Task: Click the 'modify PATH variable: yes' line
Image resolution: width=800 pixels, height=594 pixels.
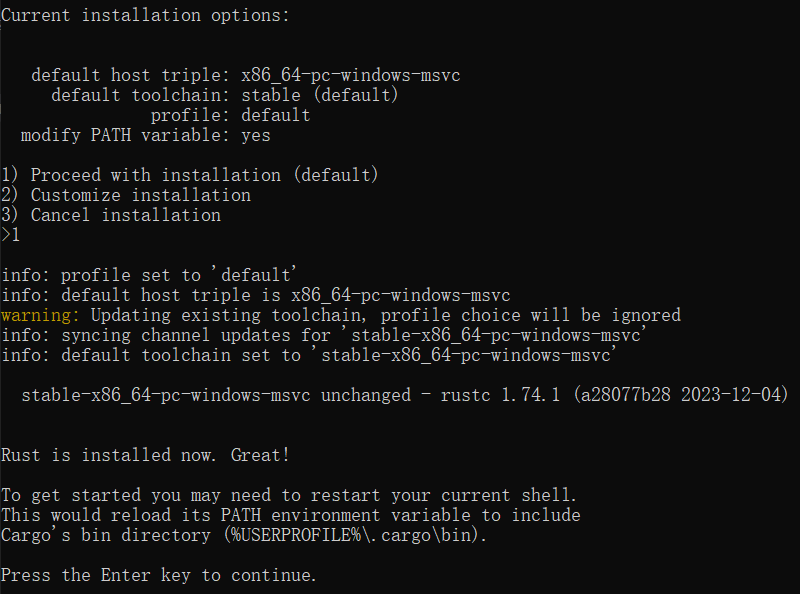Action: (x=145, y=135)
